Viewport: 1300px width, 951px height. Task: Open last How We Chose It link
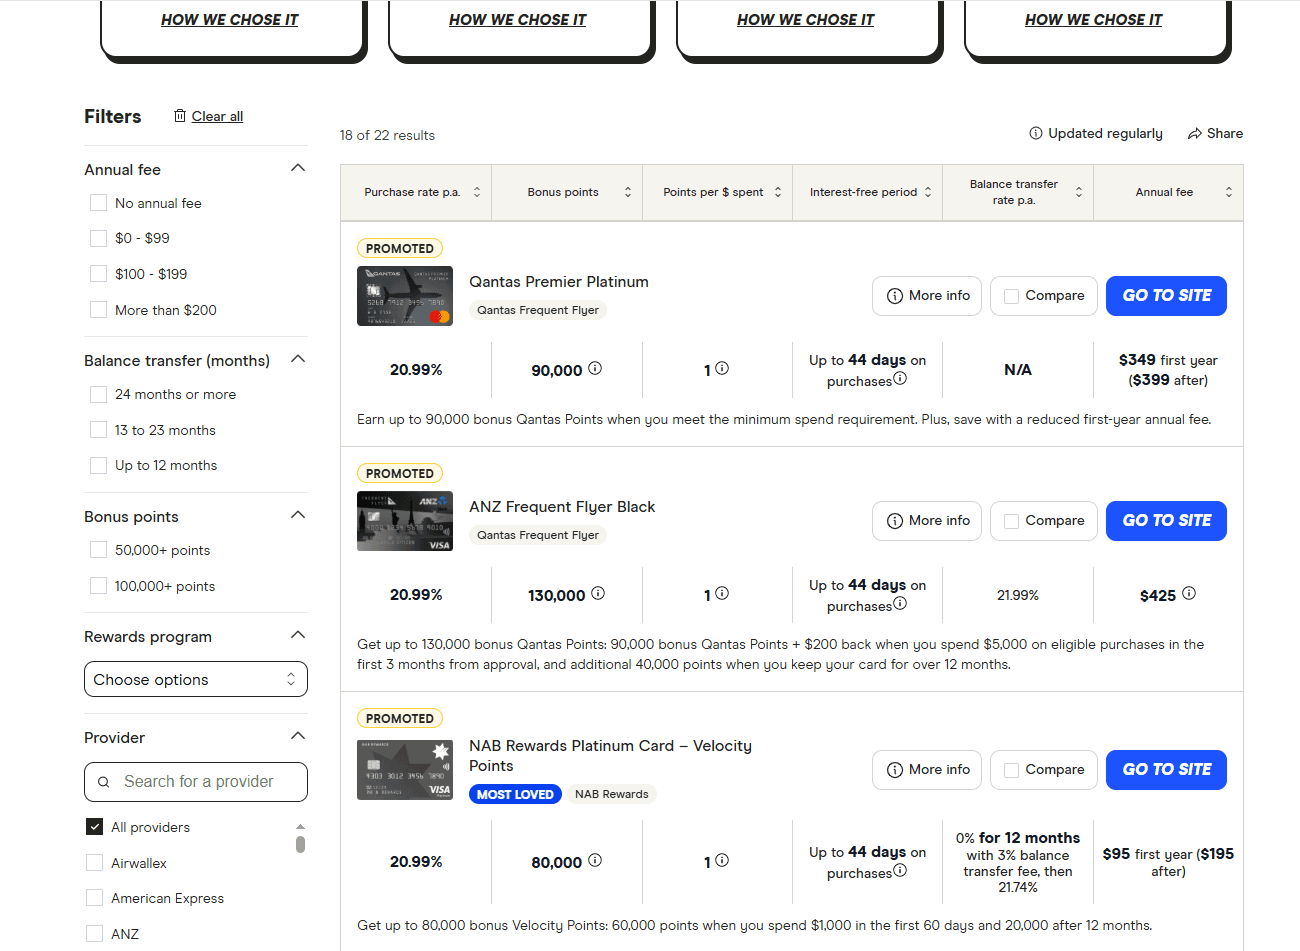tap(1093, 19)
